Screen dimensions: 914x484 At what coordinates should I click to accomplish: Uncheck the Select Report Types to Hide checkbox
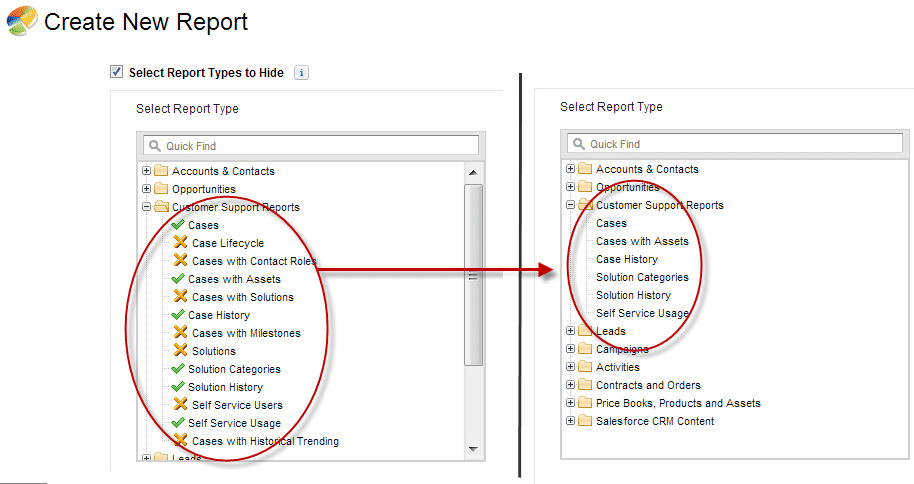[x=117, y=72]
